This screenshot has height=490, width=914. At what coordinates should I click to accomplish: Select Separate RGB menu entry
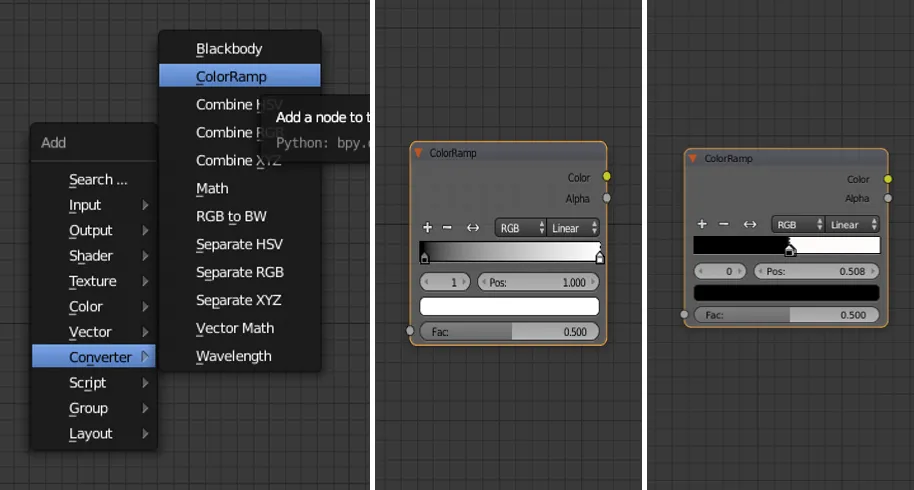pyautogui.click(x=240, y=272)
